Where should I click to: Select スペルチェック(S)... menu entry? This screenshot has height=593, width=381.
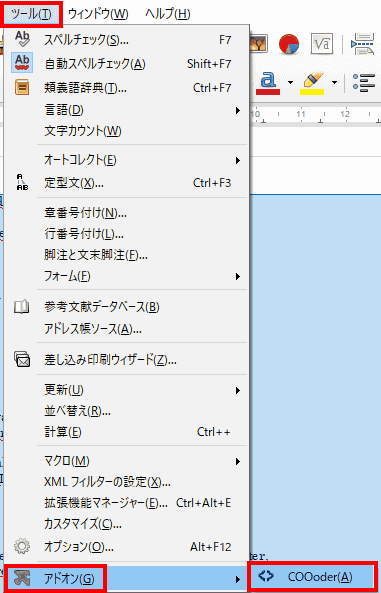coord(126,40)
